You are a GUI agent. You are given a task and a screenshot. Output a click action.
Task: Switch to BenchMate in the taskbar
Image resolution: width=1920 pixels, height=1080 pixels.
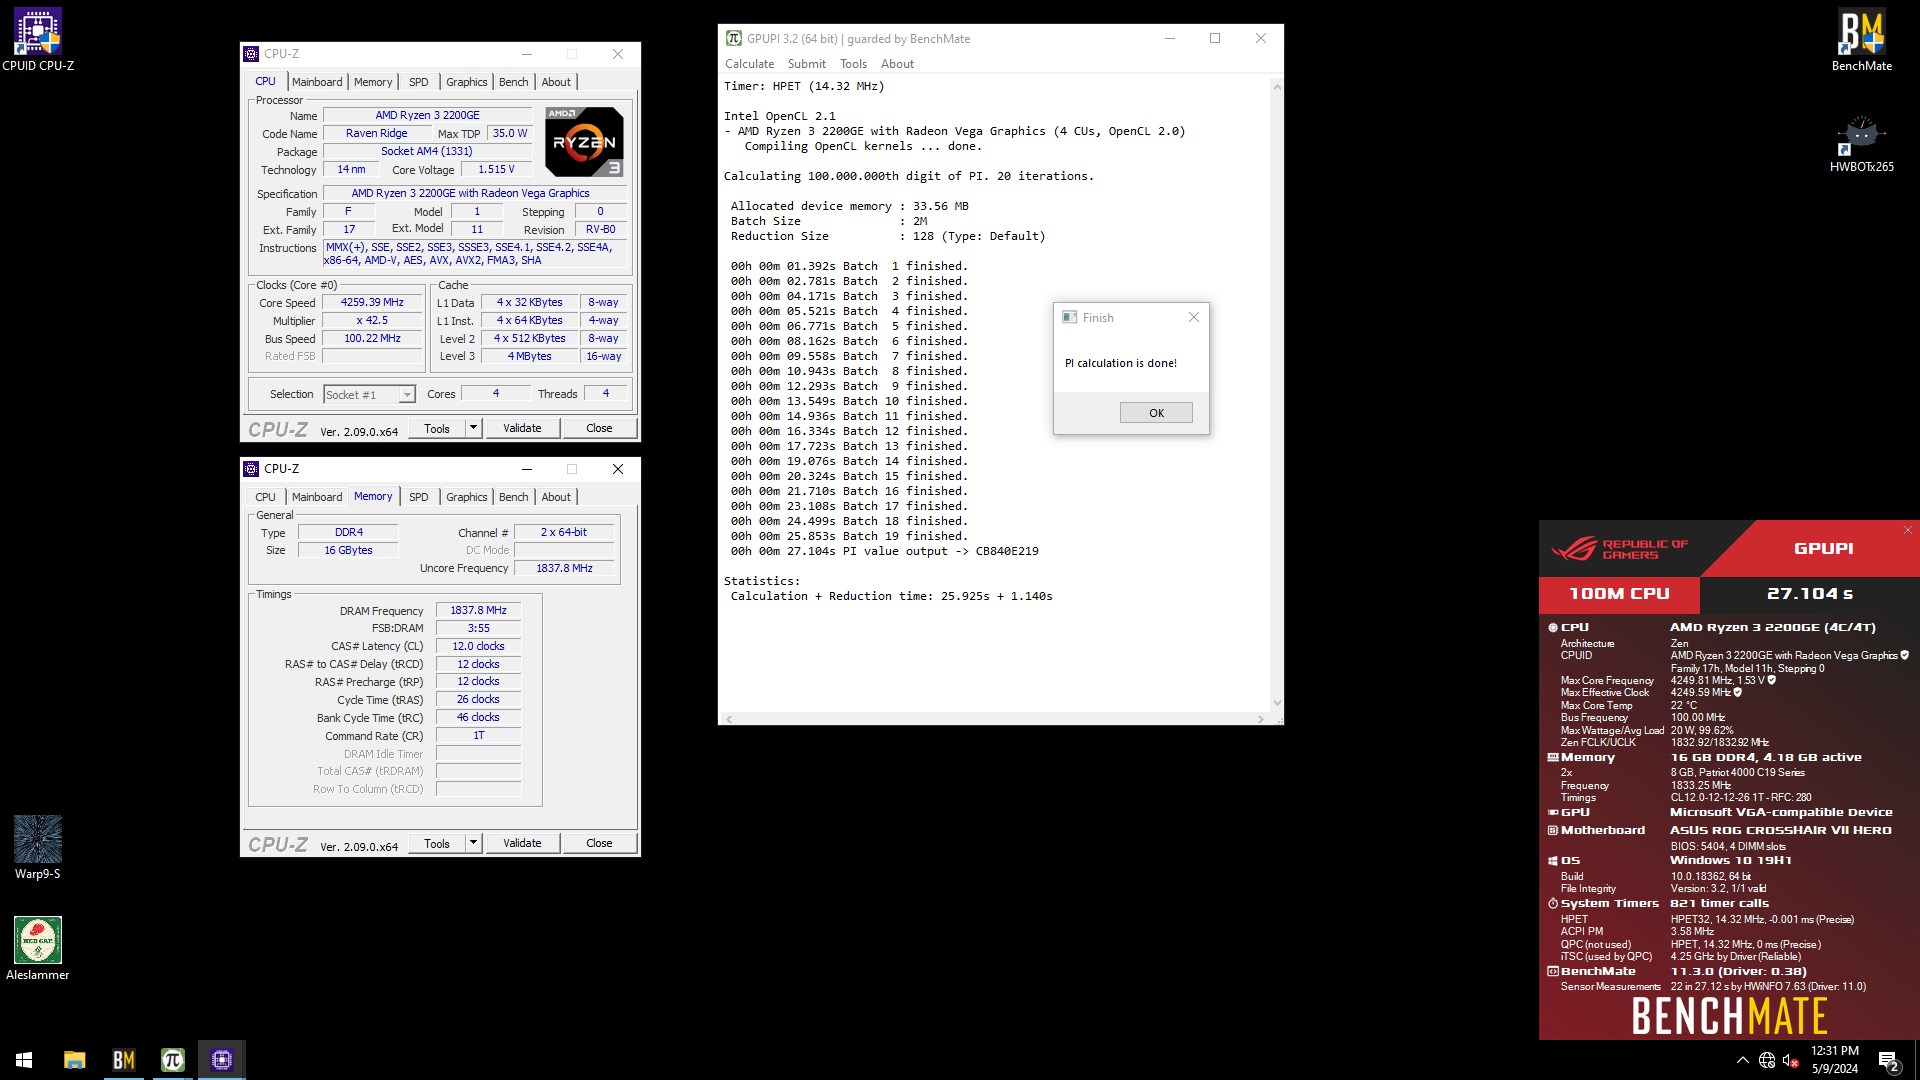(x=123, y=1060)
